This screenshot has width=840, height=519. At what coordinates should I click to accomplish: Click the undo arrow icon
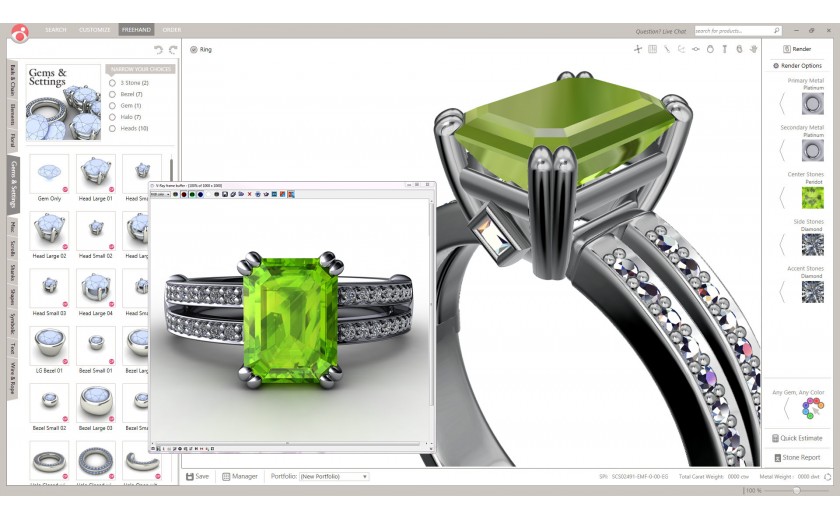tap(158, 50)
